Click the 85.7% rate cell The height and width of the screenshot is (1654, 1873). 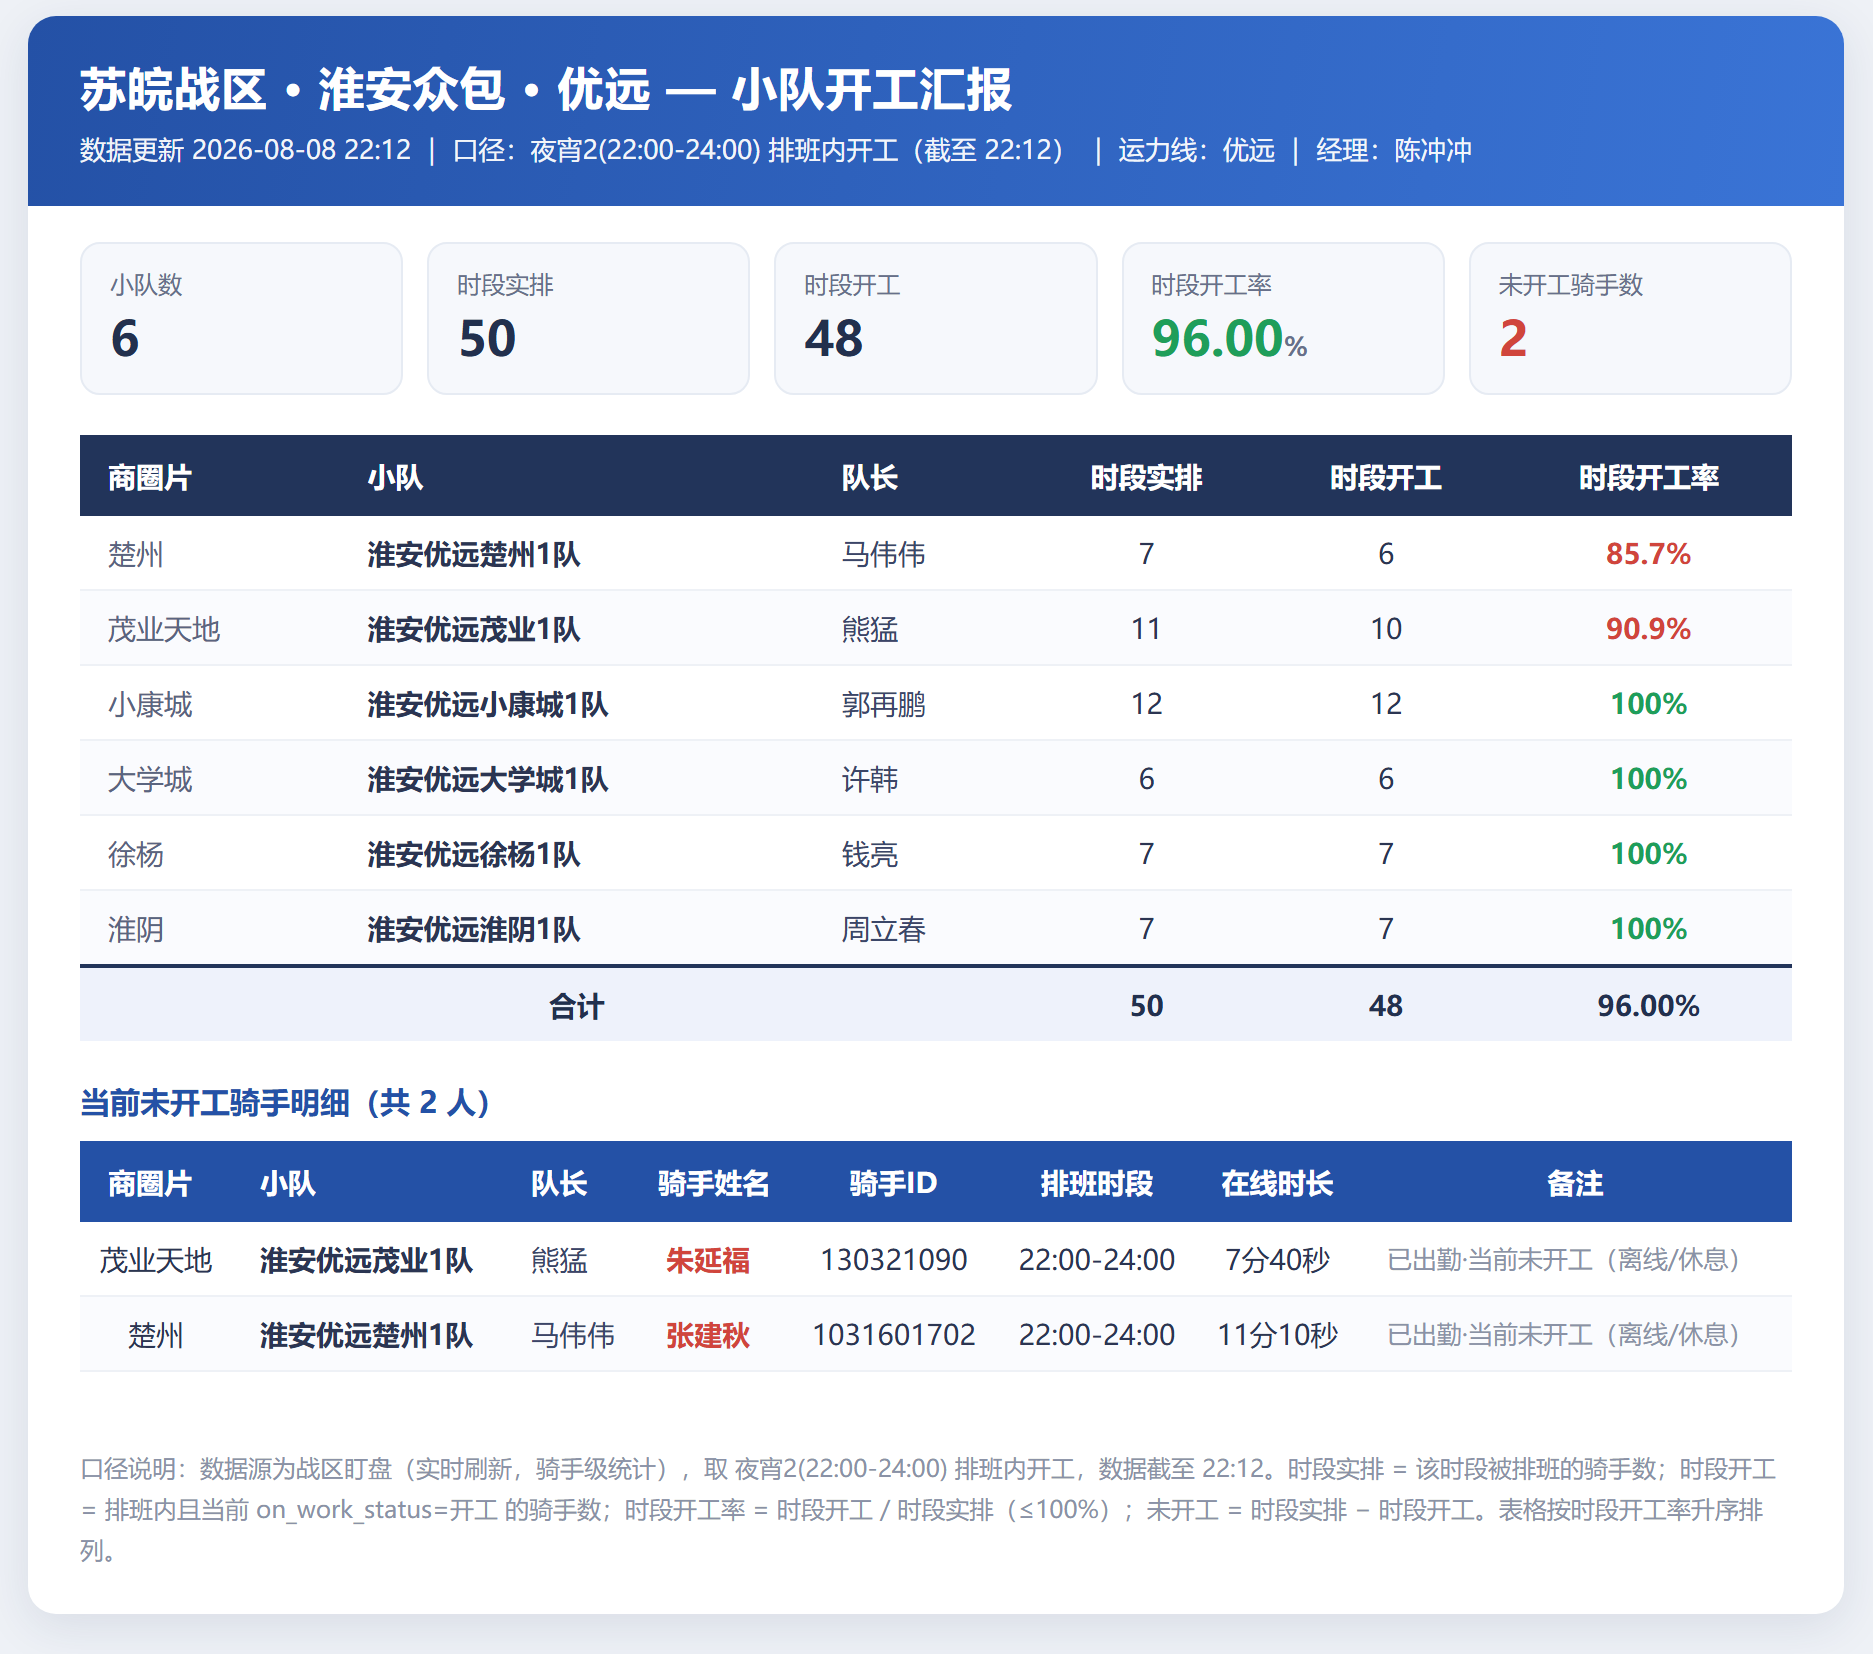pyautogui.click(x=1648, y=554)
